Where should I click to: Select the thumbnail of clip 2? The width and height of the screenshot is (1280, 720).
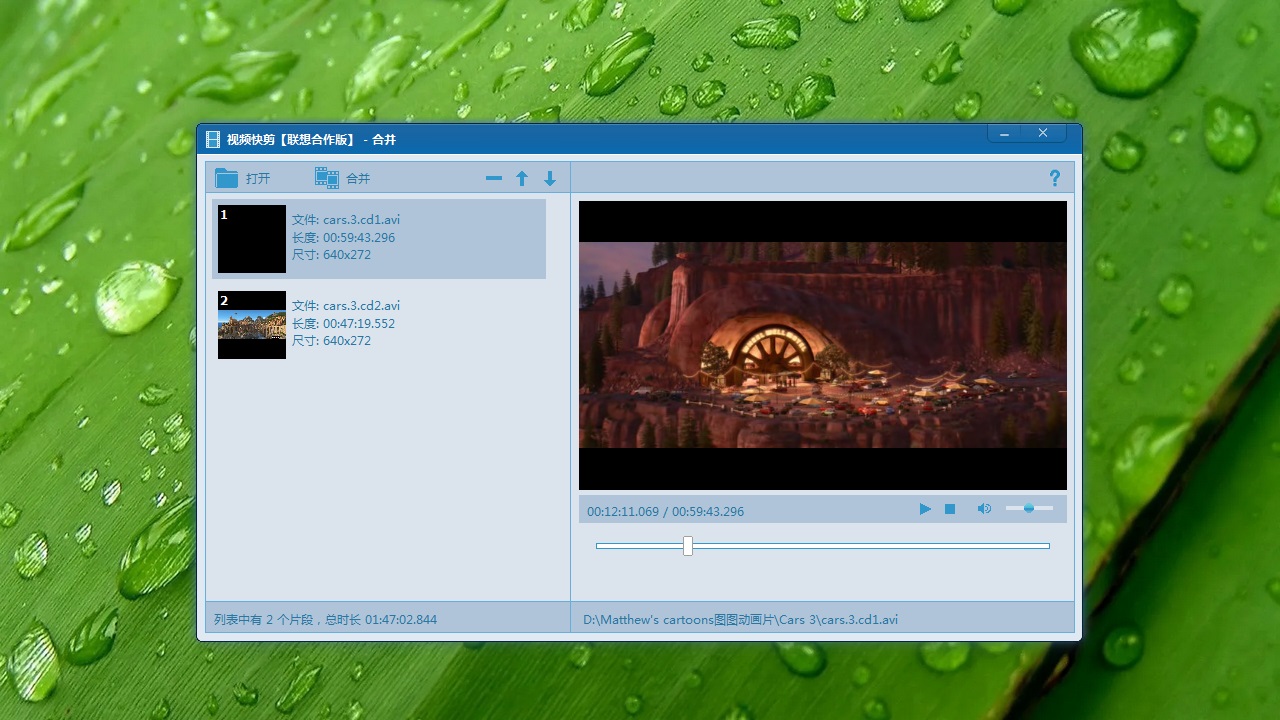252,325
